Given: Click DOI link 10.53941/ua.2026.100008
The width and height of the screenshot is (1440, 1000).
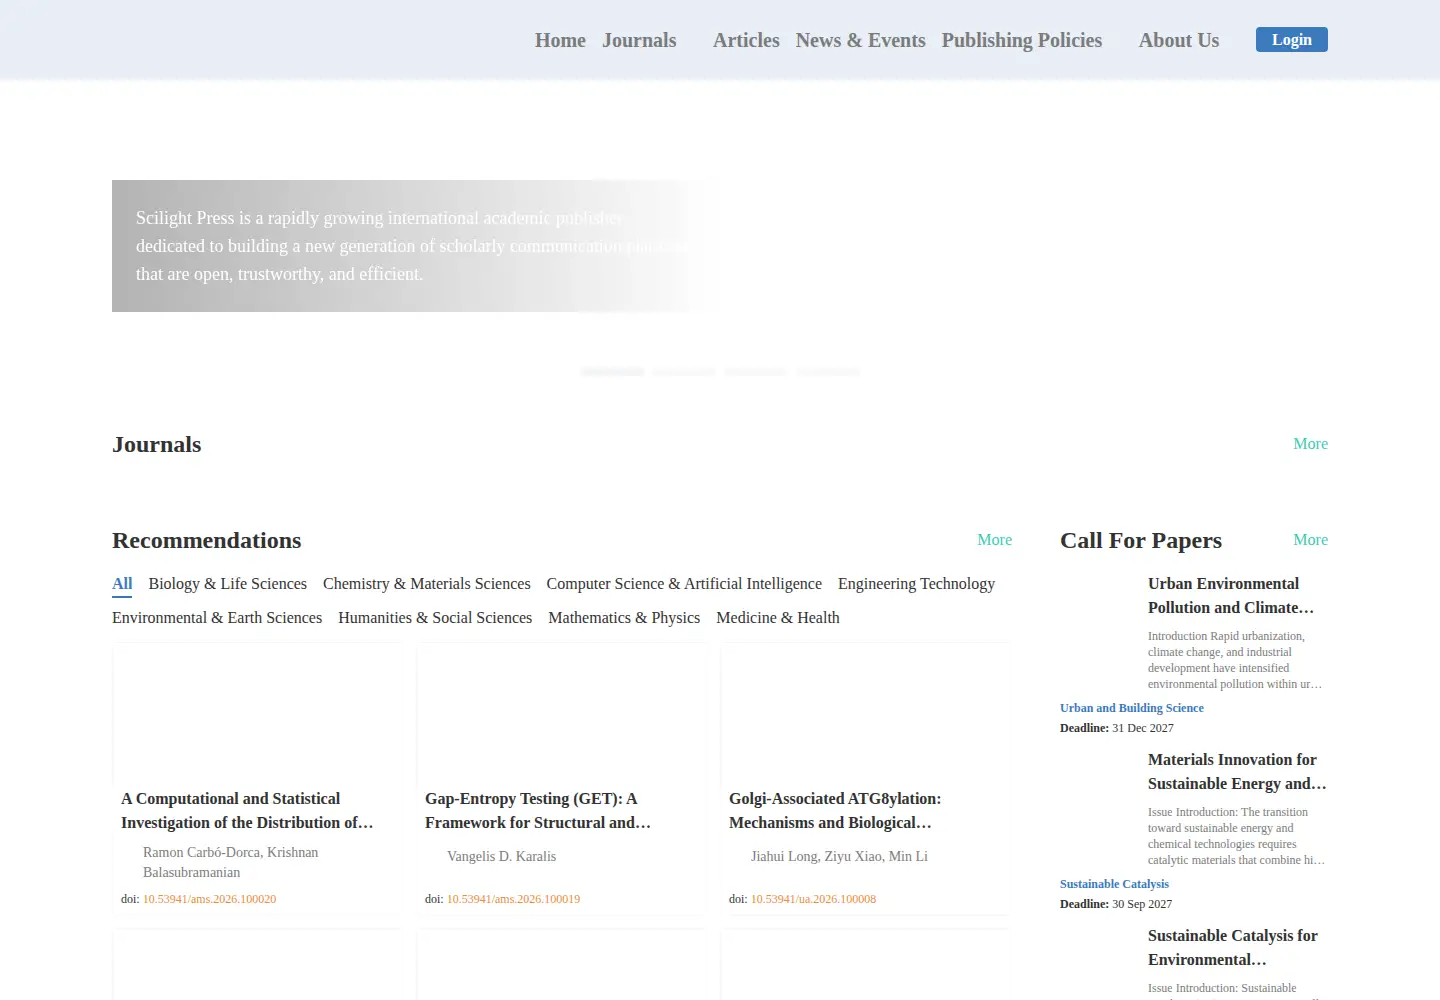Looking at the screenshot, I should coord(813,899).
